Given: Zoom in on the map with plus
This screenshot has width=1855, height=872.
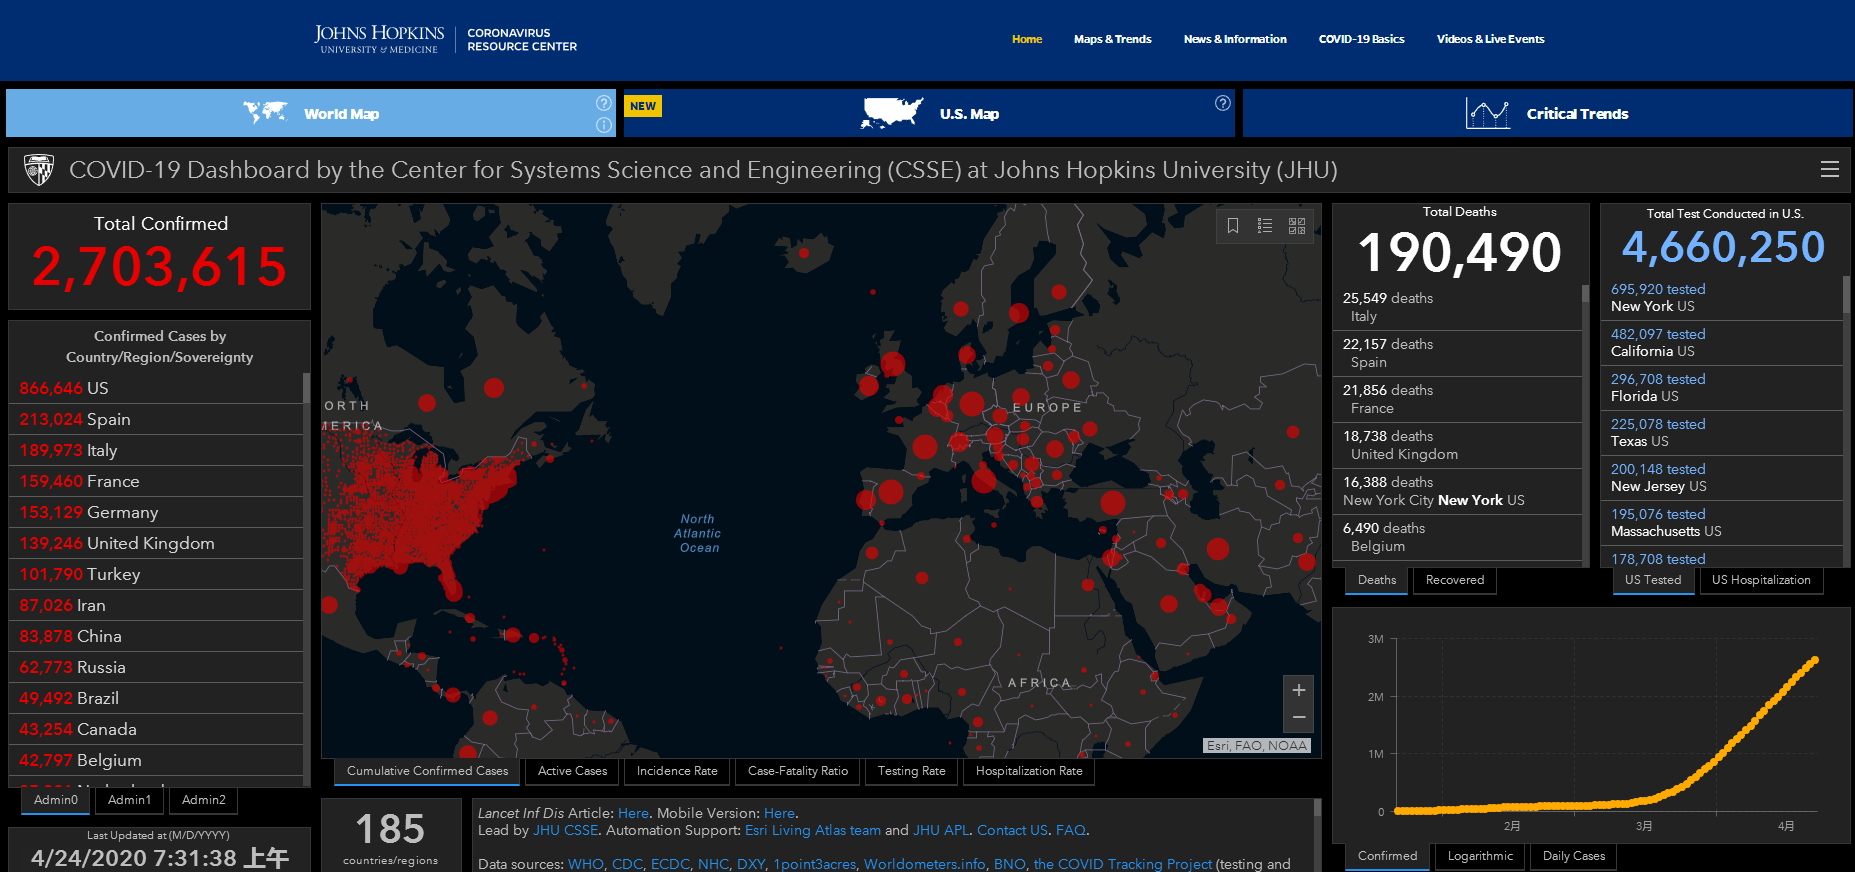Looking at the screenshot, I should coord(1298,690).
